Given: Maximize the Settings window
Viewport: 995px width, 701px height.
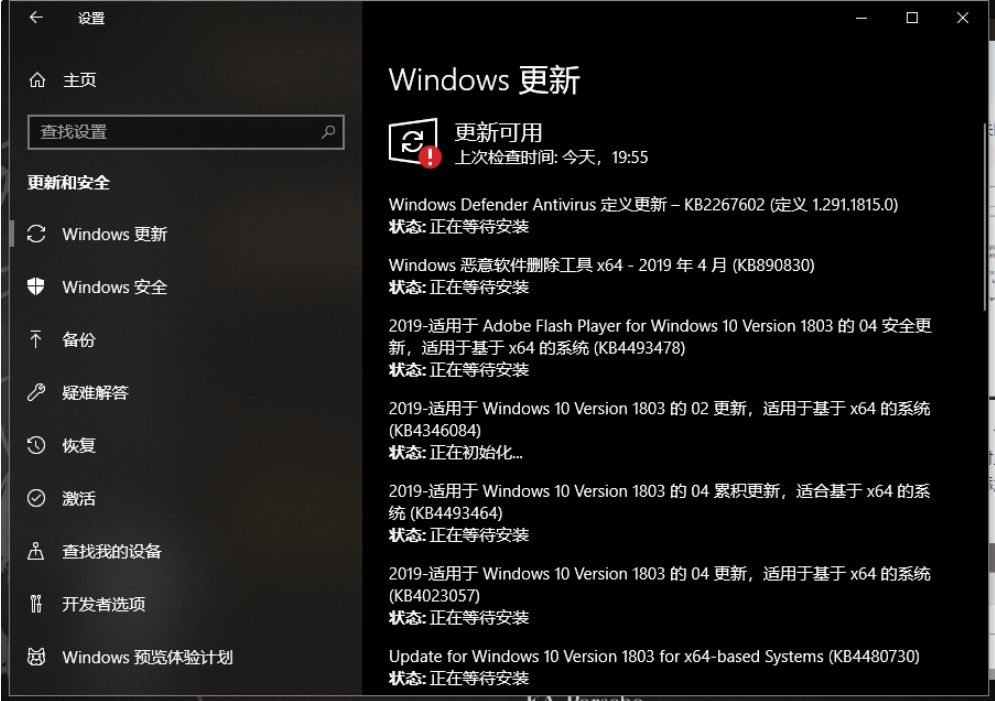Looking at the screenshot, I should [x=912, y=18].
